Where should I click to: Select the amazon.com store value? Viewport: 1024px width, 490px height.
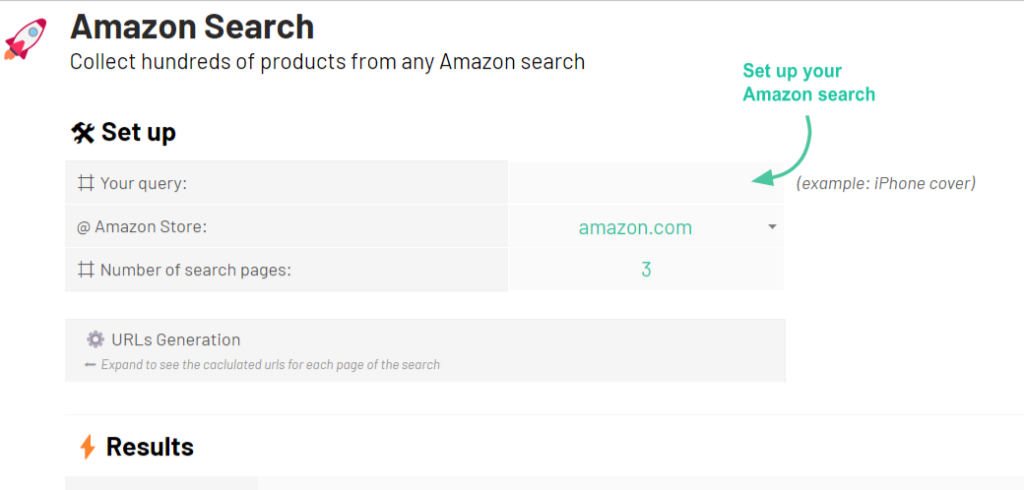click(635, 227)
